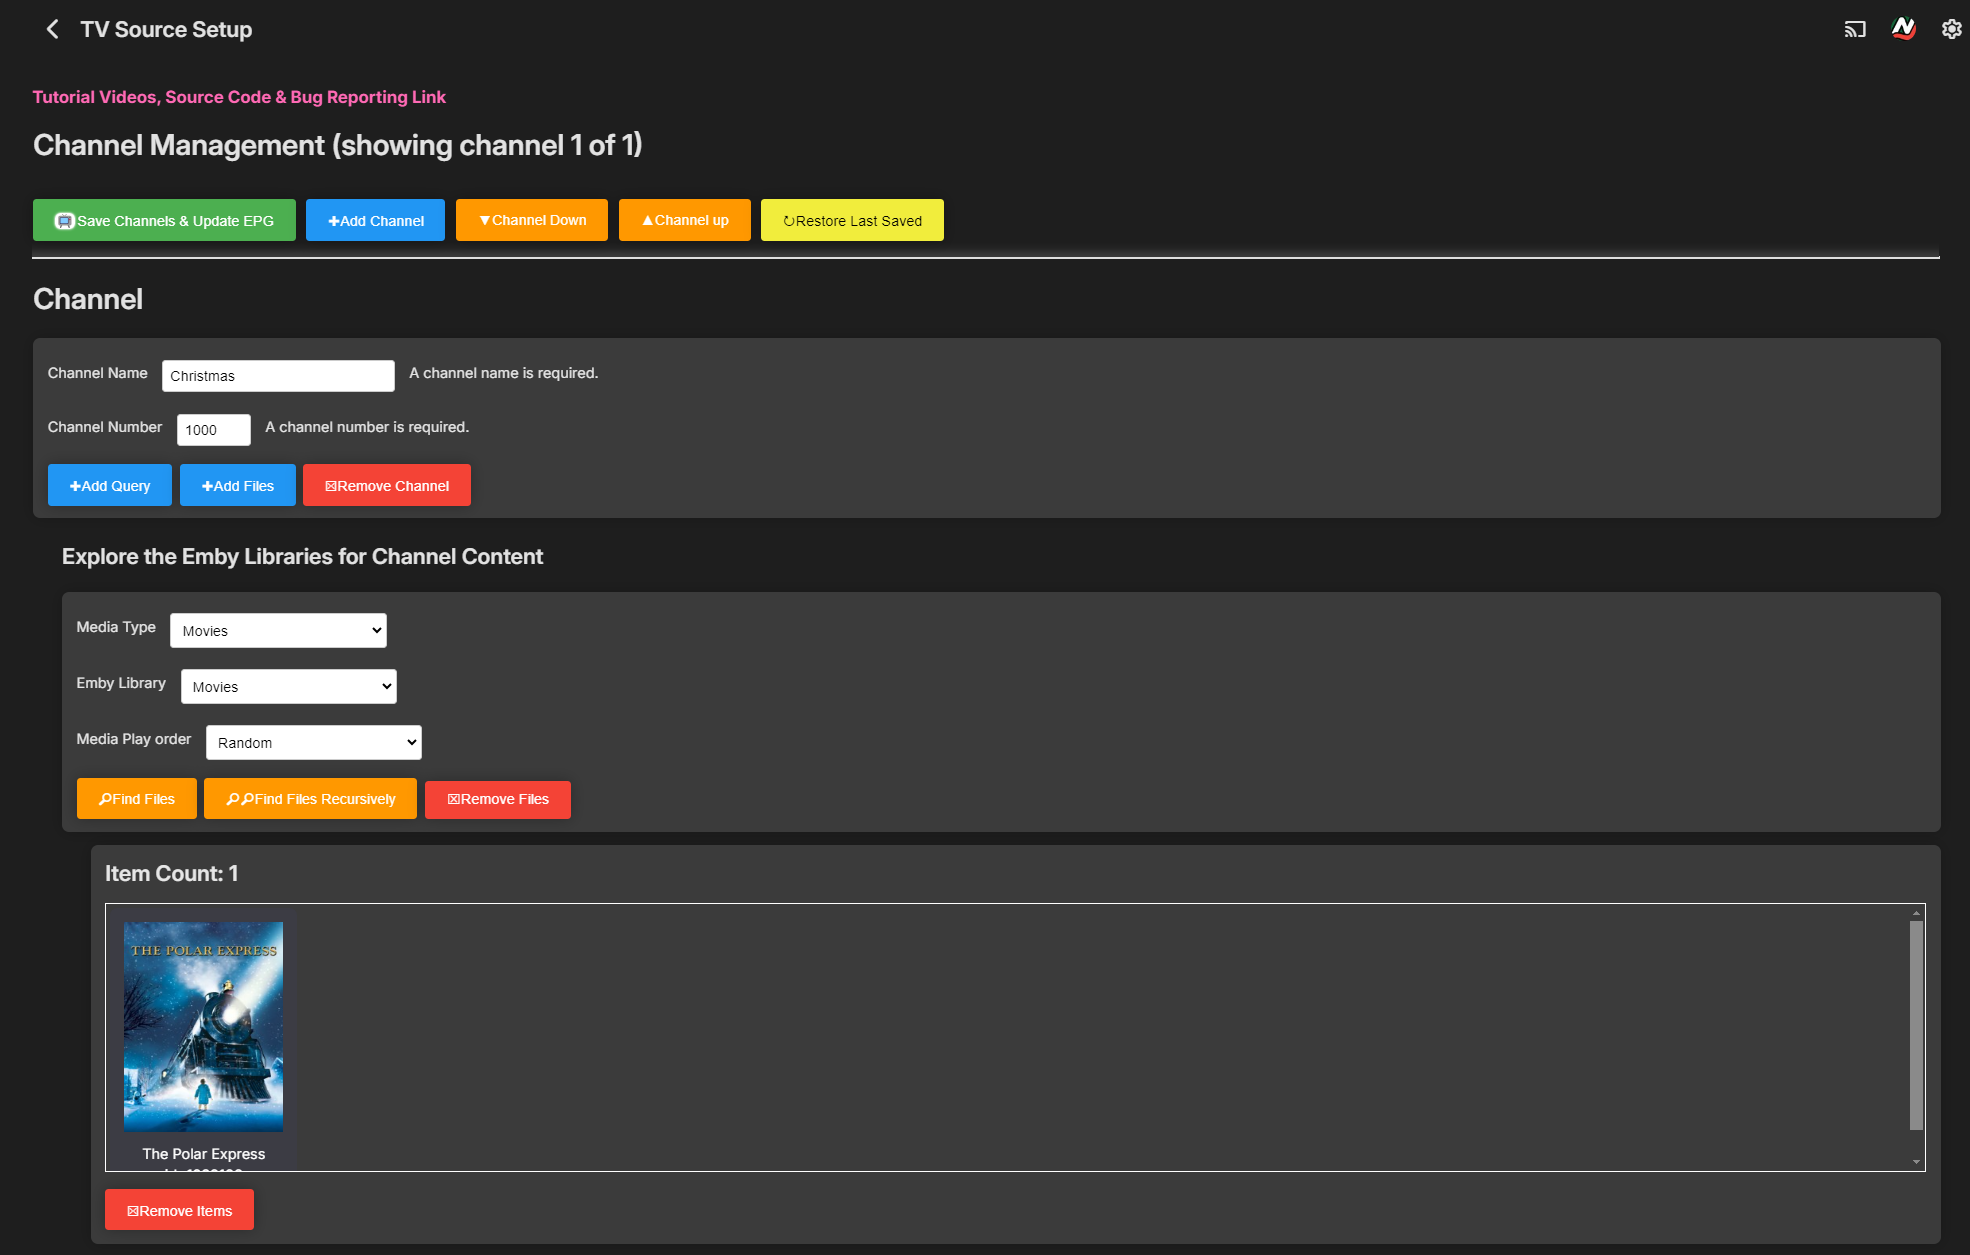Select The Polar Express poster thumbnail
This screenshot has height=1255, width=1970.
(x=203, y=1026)
